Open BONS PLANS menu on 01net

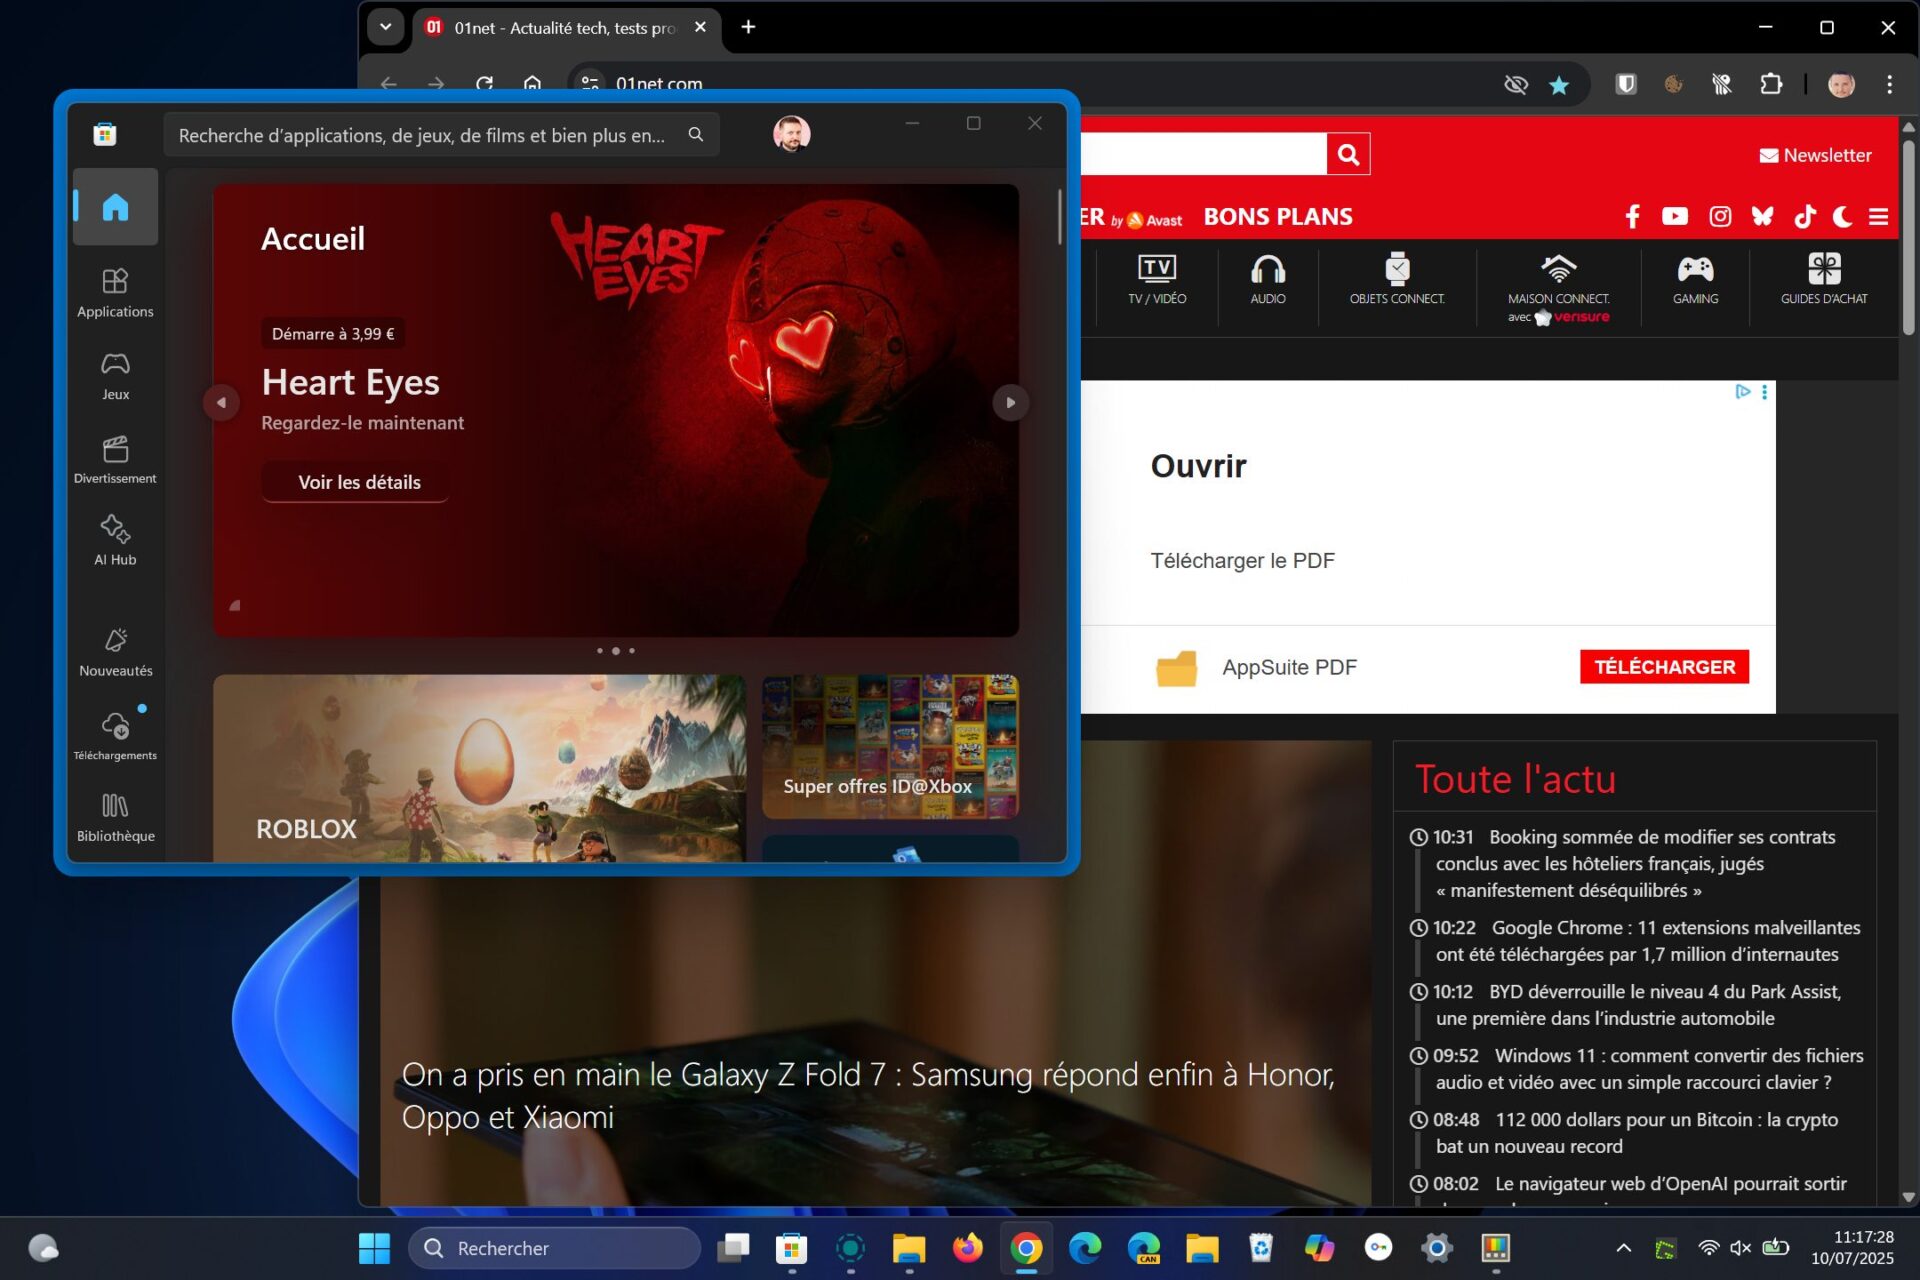pyautogui.click(x=1277, y=217)
